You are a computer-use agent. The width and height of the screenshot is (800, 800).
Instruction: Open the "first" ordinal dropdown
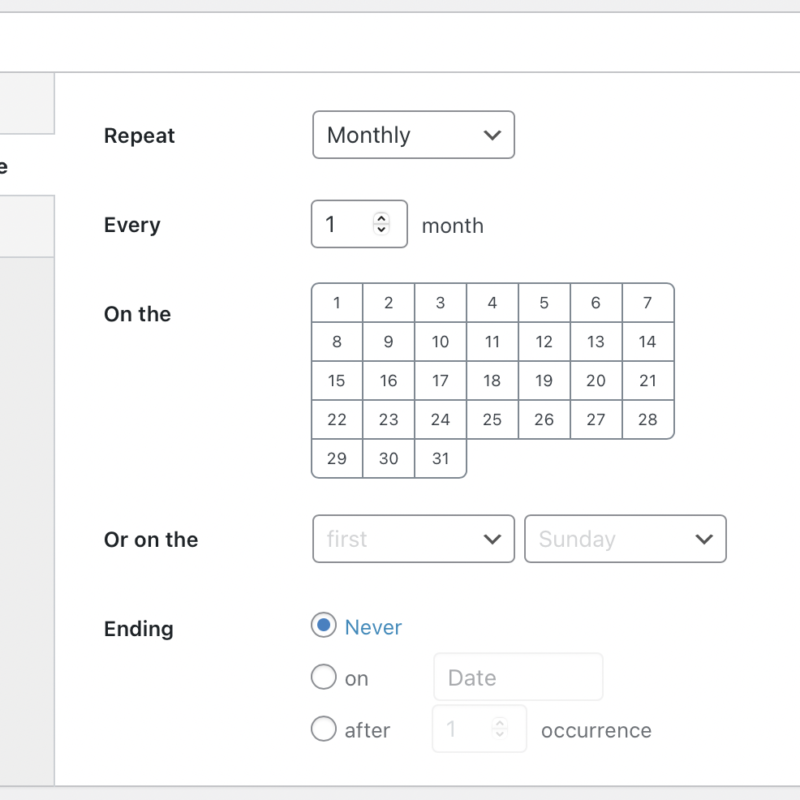click(x=413, y=539)
